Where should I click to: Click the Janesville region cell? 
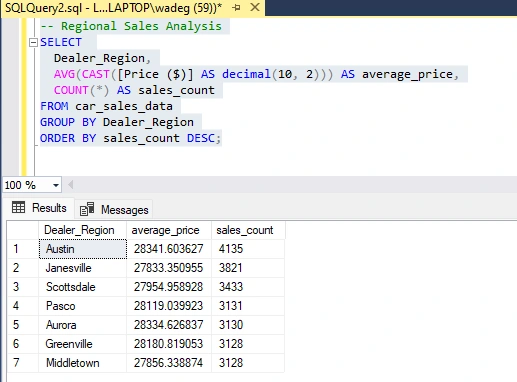83,268
